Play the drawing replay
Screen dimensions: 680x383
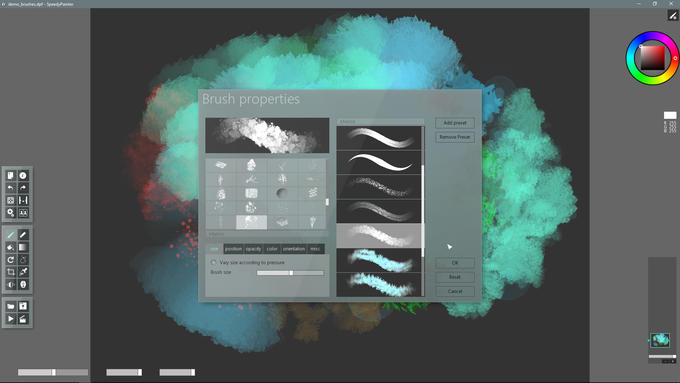pyautogui.click(x=10, y=319)
